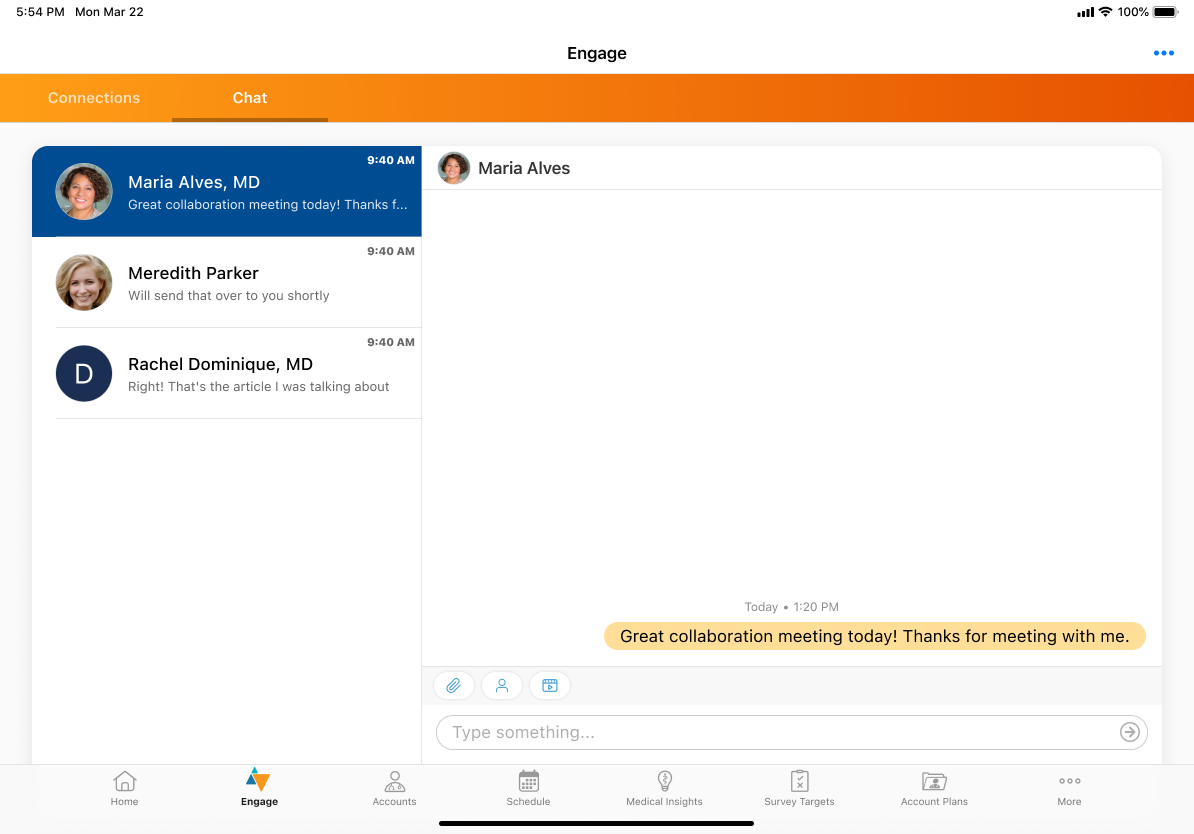Image resolution: width=1194 pixels, height=834 pixels.
Task: Tap the media presentation icon in chat toolbar
Action: pos(549,685)
